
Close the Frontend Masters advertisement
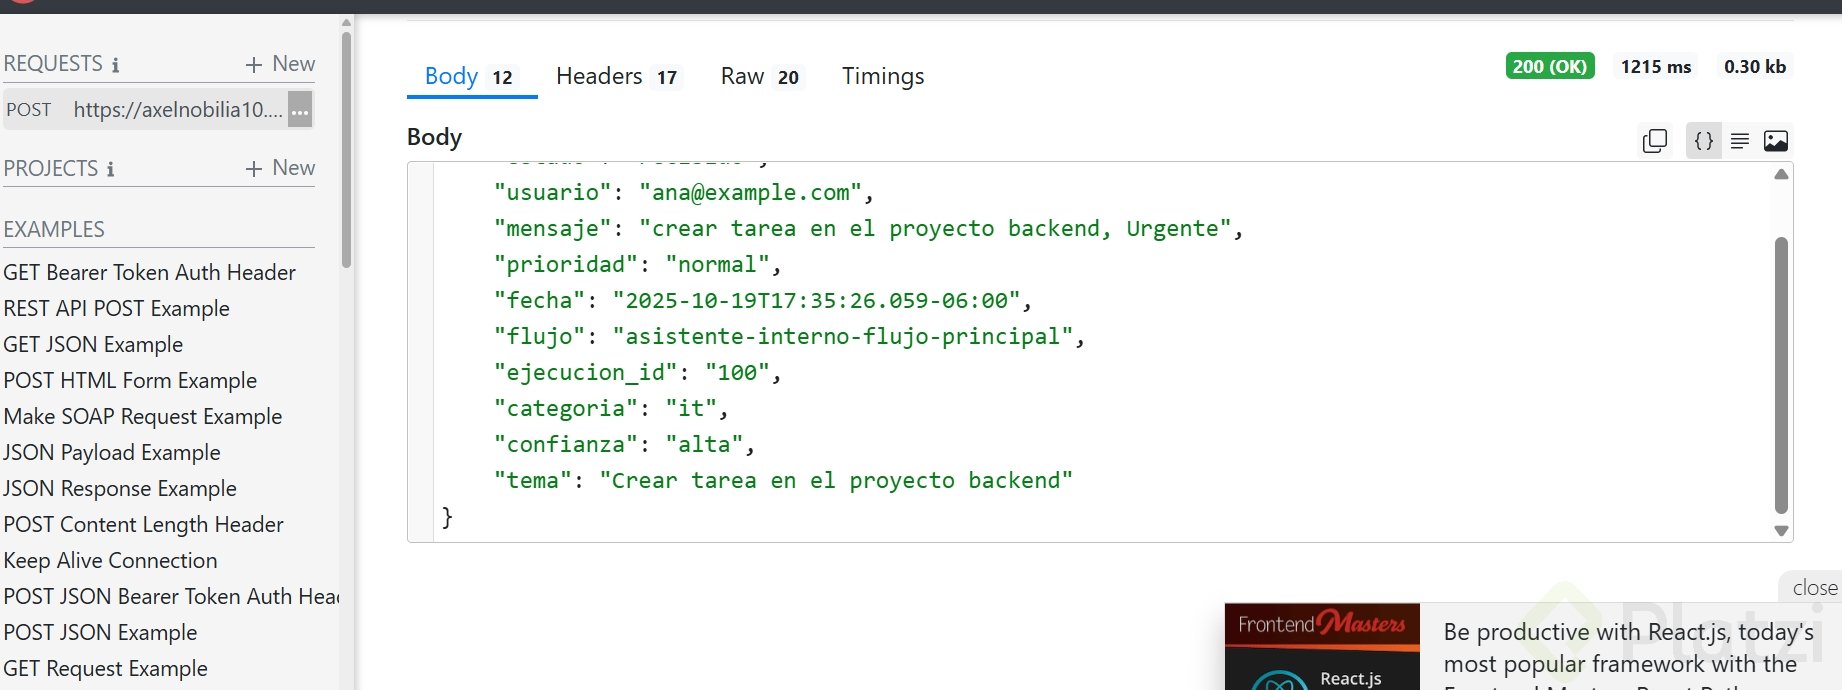point(1814,588)
